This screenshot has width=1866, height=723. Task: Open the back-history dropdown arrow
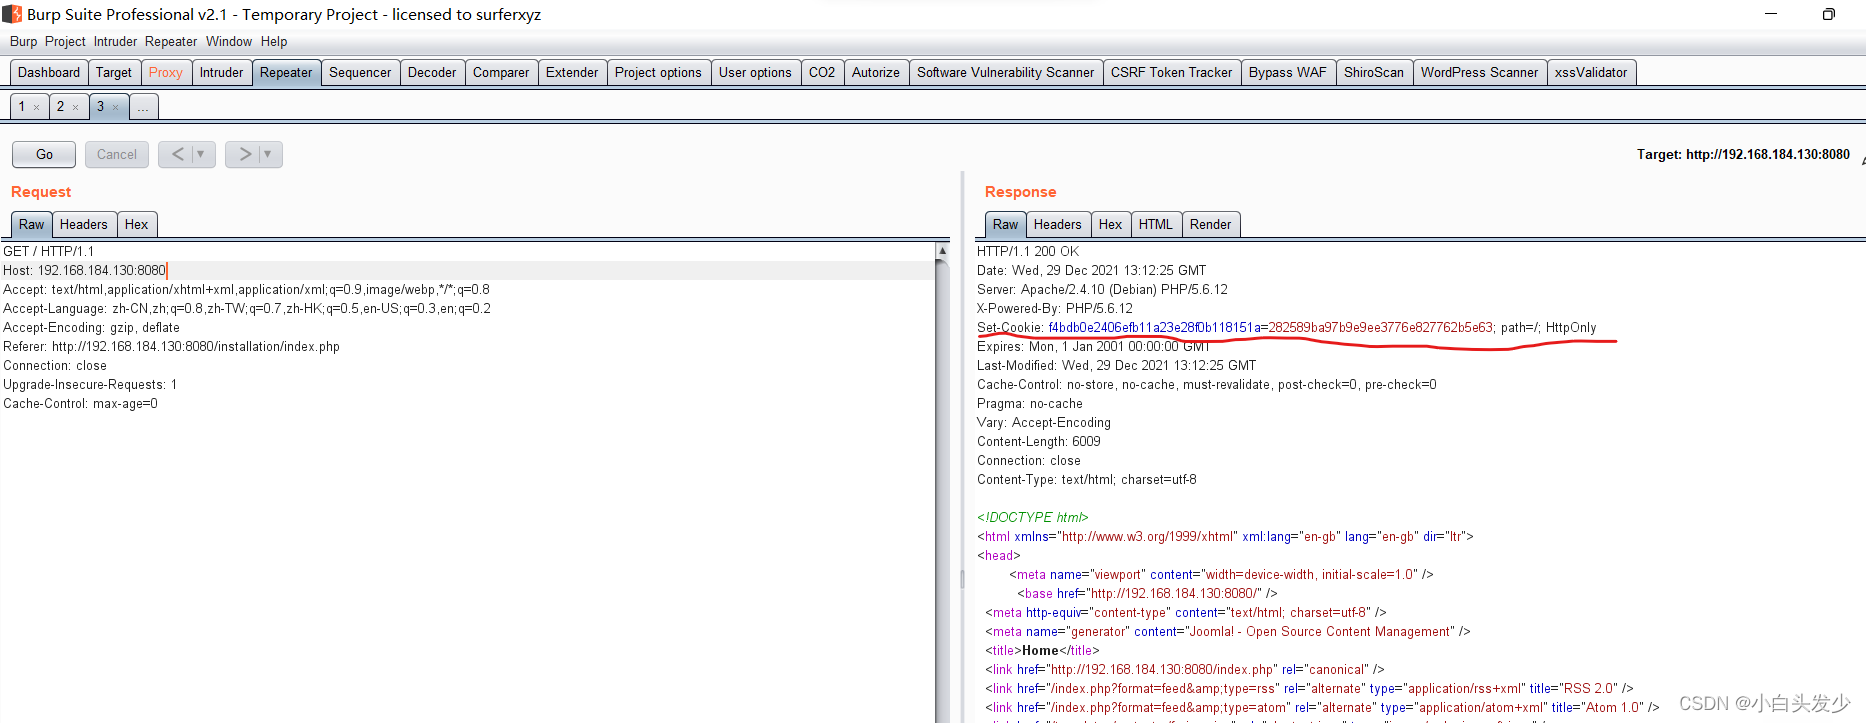tap(201, 154)
